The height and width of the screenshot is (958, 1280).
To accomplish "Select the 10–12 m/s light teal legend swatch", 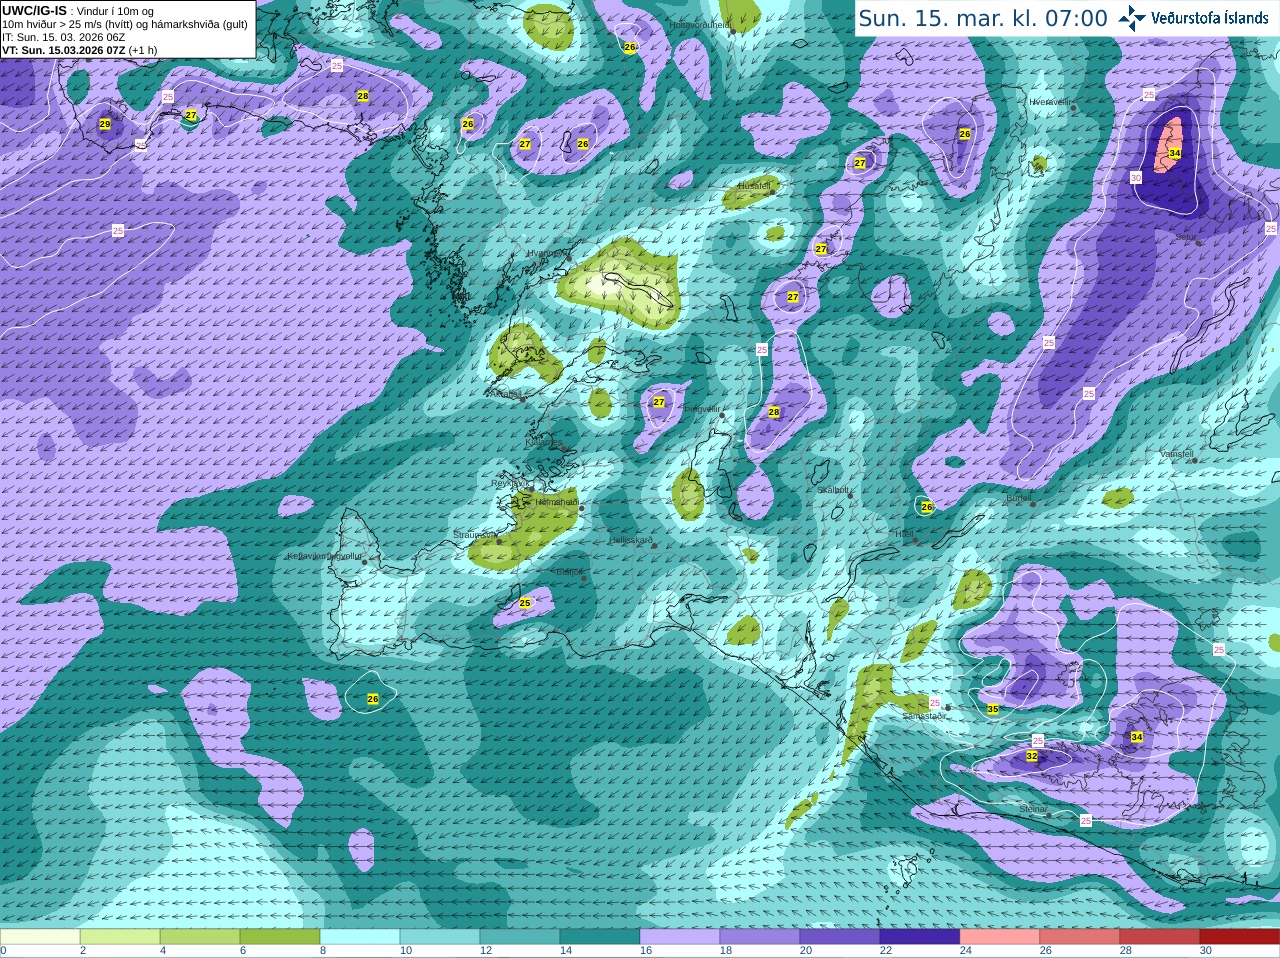I will [x=440, y=937].
